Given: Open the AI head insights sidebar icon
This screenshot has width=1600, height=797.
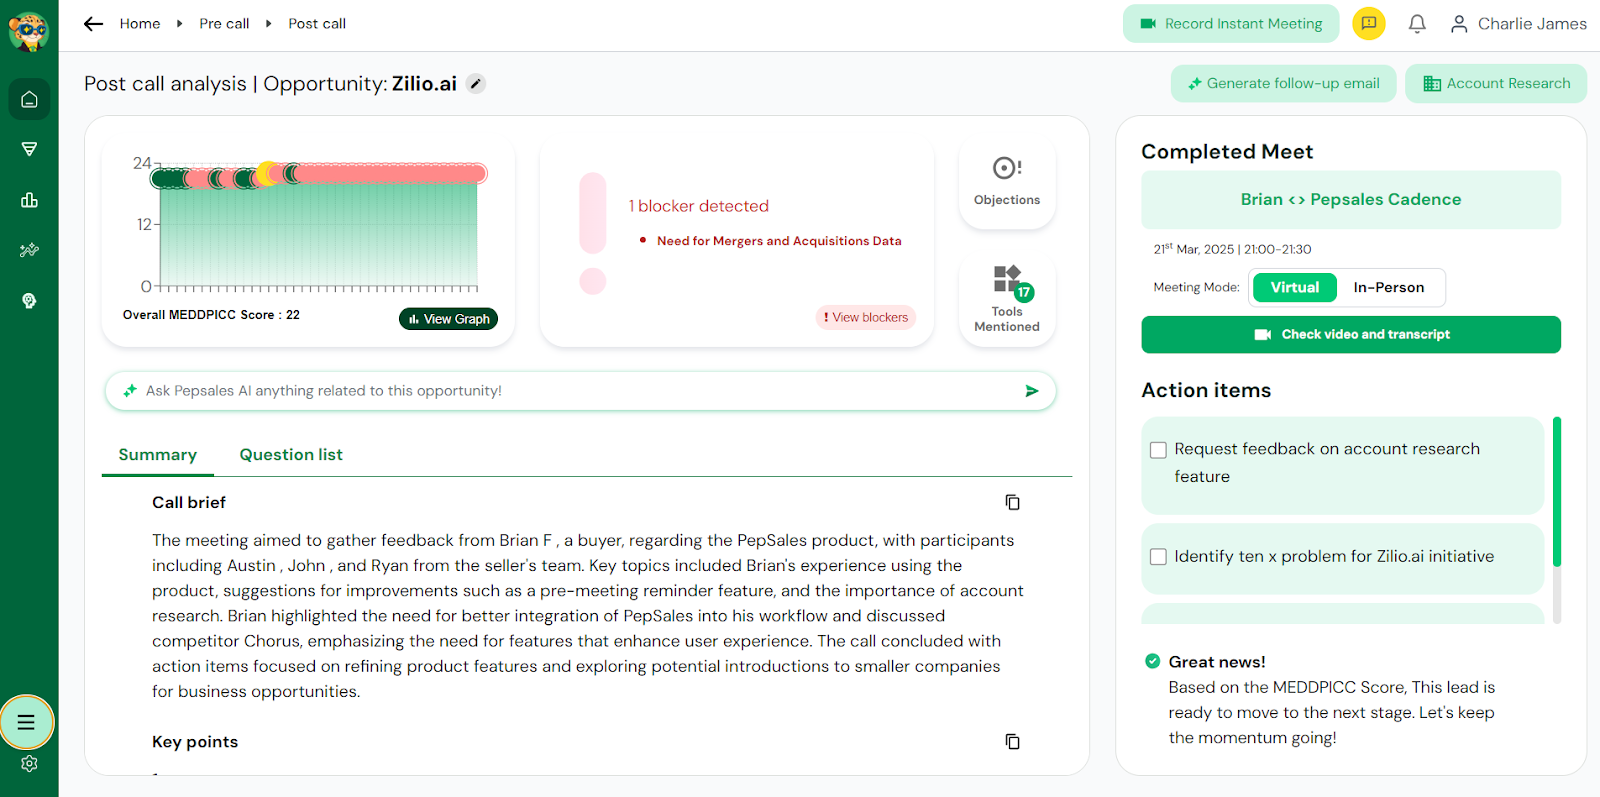Looking at the screenshot, I should [x=29, y=301].
